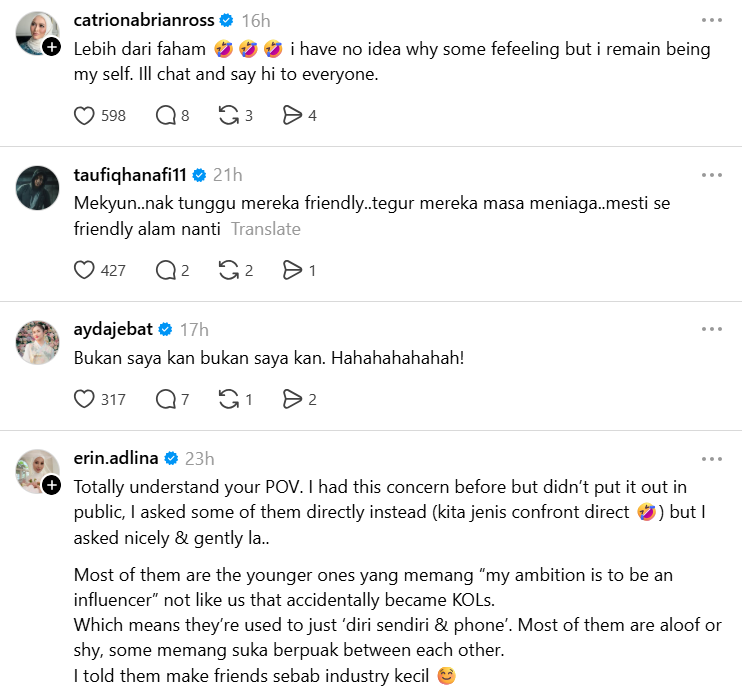The image size is (742, 695).
Task: Open more options for taufiqhanafi11's post
Action: (x=711, y=175)
